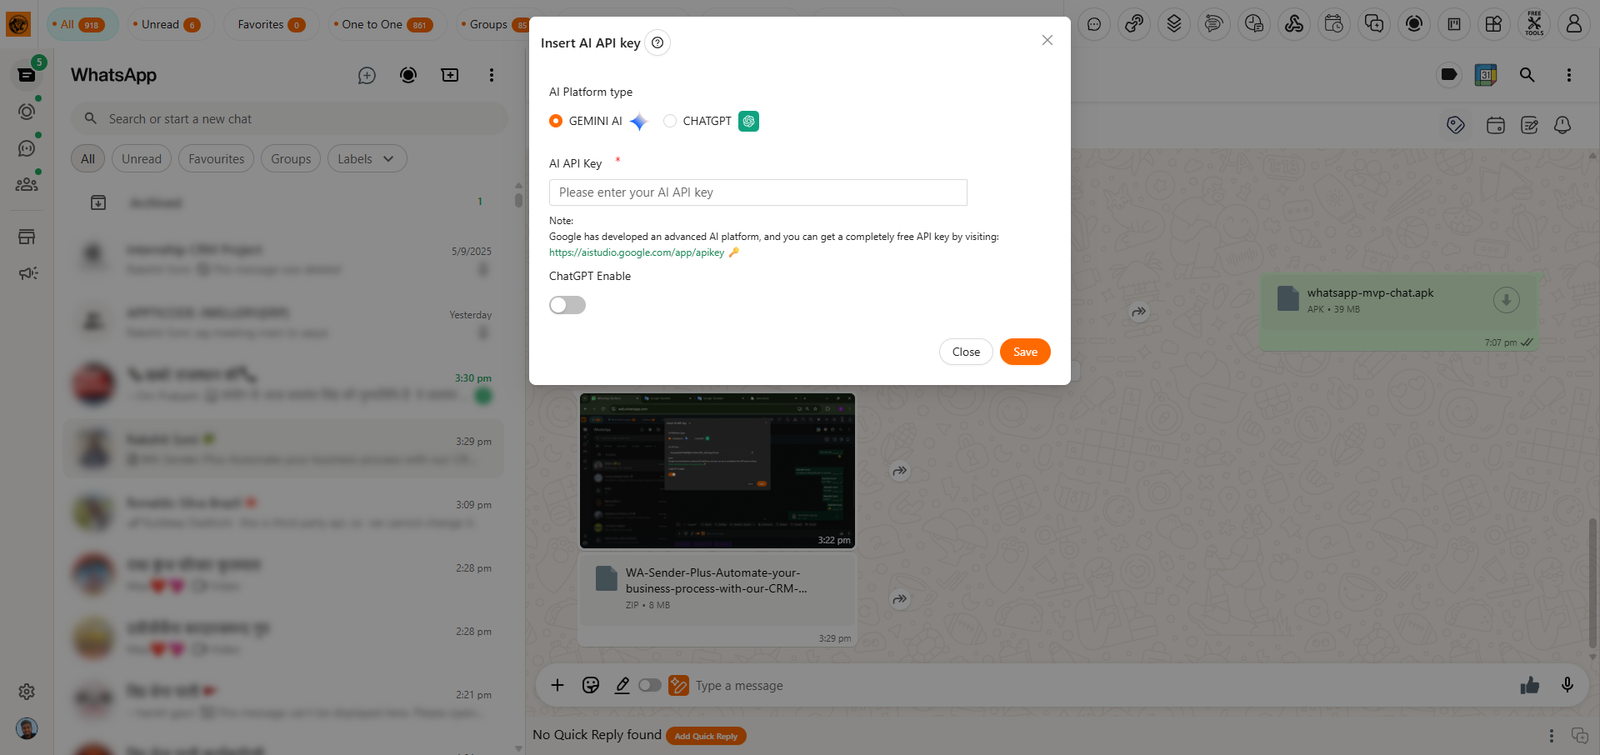The width and height of the screenshot is (1600, 755).
Task: Download the whatsapp-mvp-chat.apk file
Action: tap(1506, 300)
